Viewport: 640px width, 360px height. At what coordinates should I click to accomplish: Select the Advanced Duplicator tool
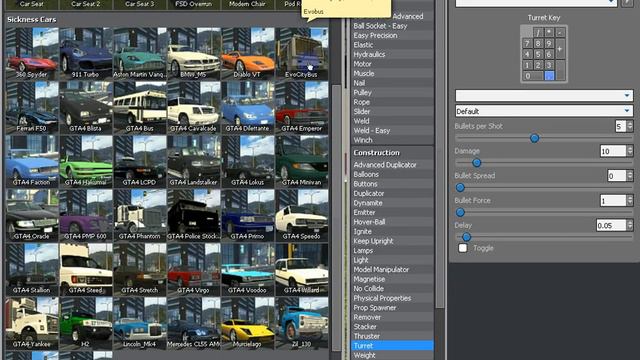click(x=392, y=165)
